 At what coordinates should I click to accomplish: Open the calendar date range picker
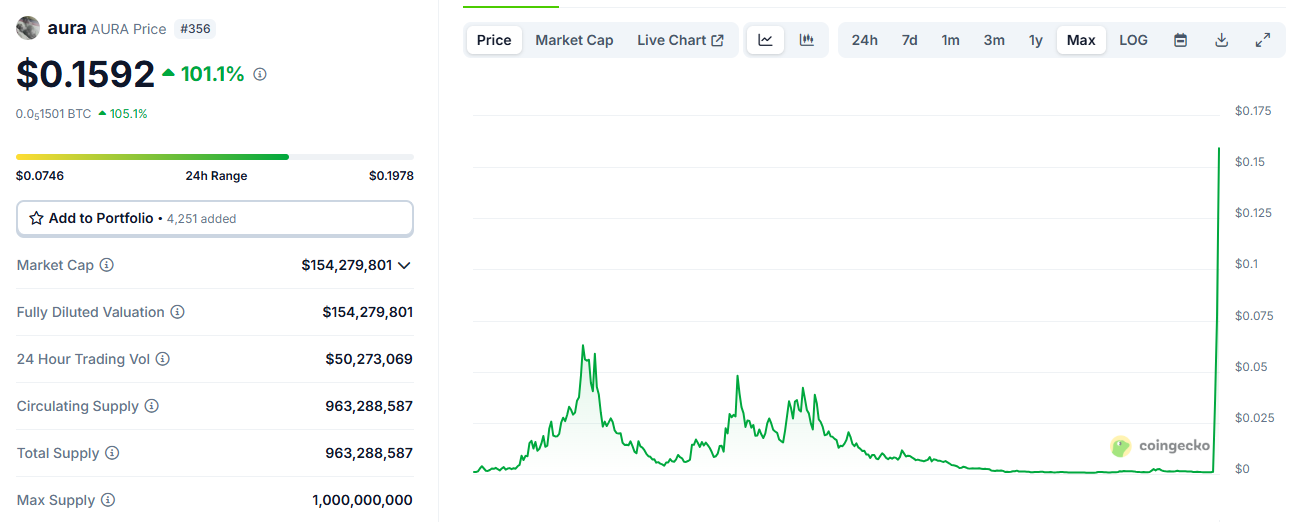point(1180,40)
